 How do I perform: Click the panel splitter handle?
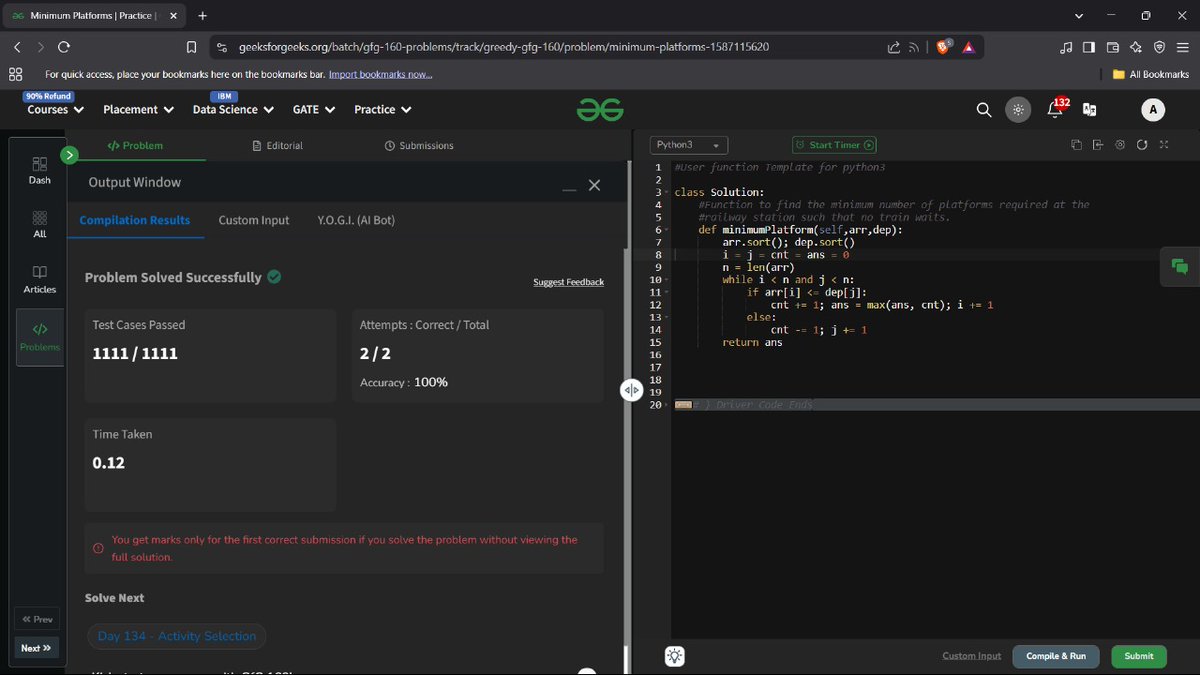point(630,390)
